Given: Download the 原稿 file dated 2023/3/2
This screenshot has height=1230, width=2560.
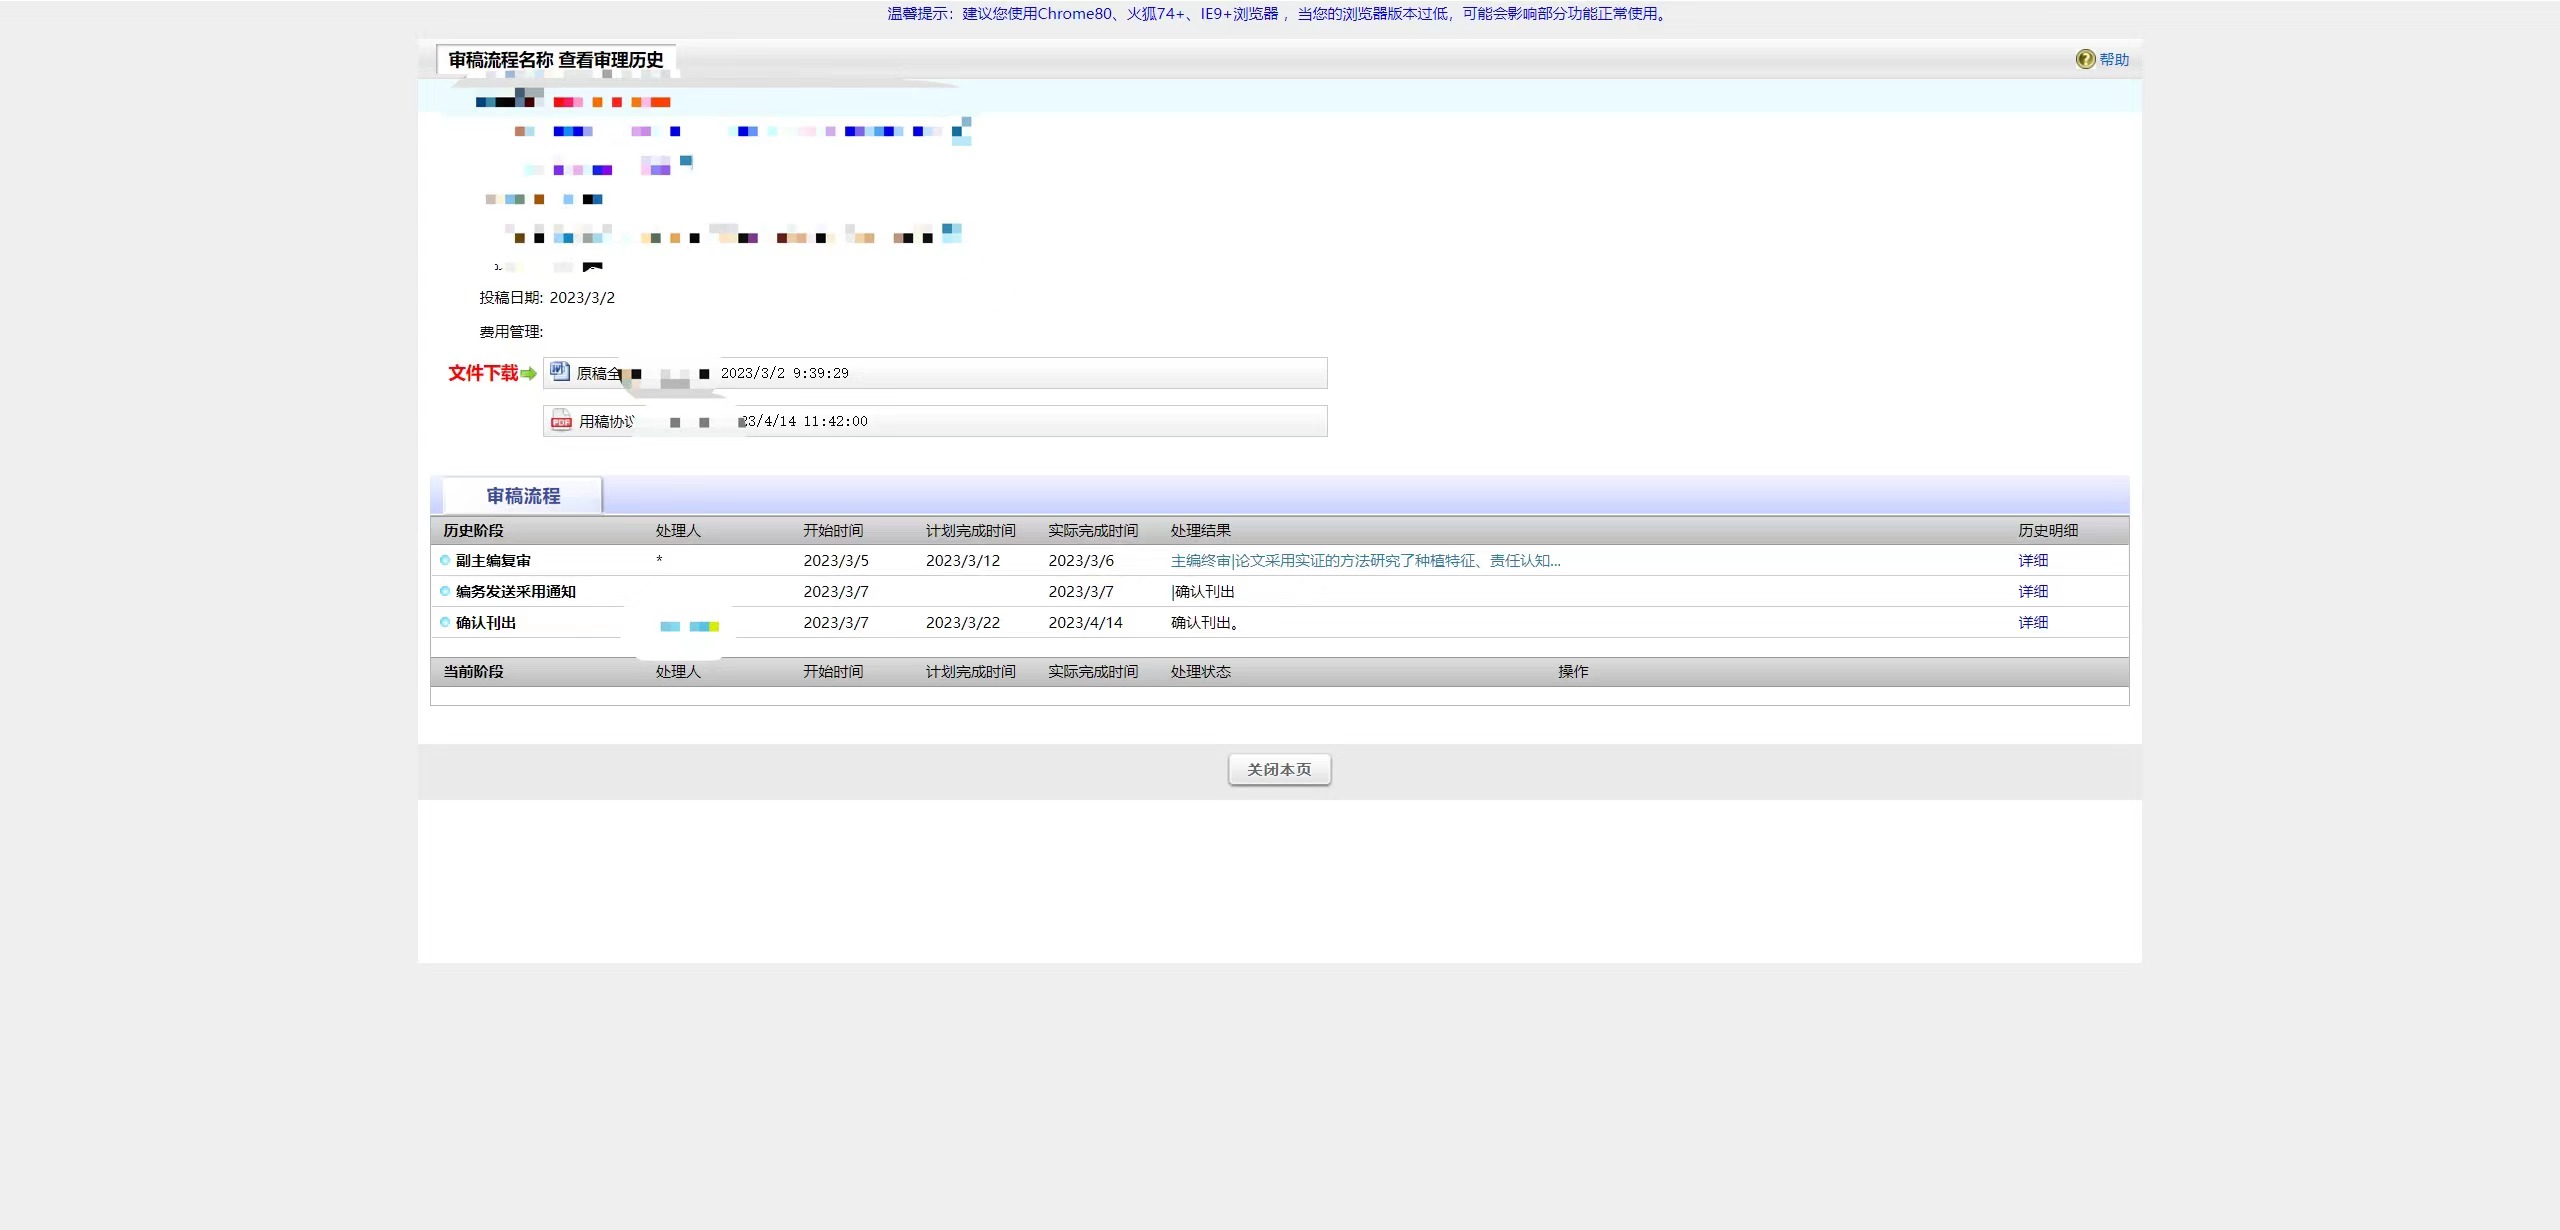Looking at the screenshot, I should pyautogui.click(x=600, y=373).
